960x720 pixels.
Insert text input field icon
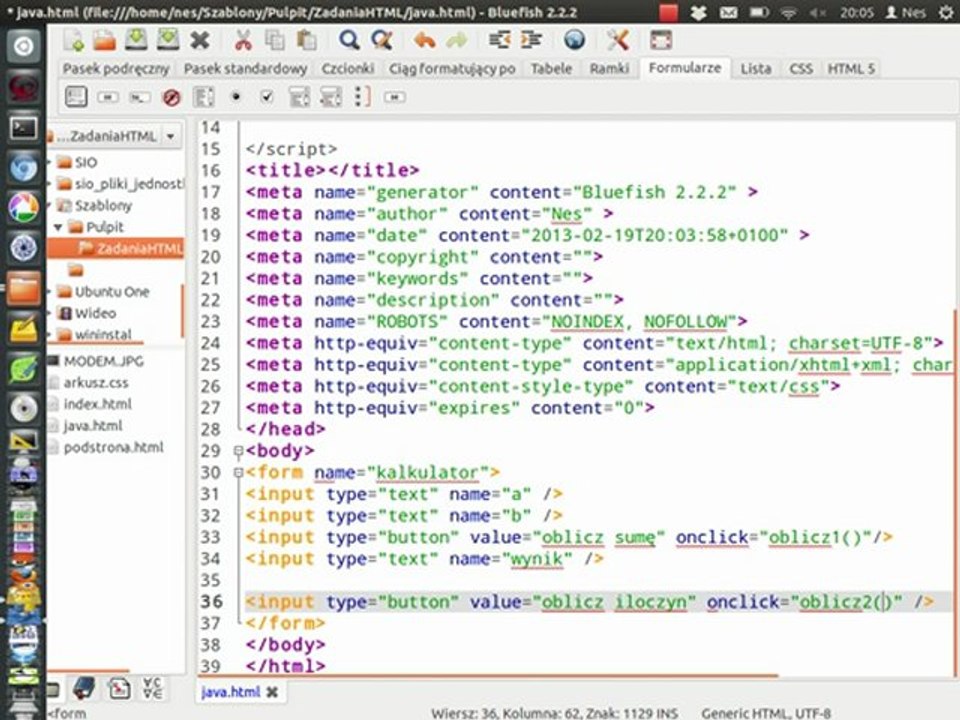point(140,97)
